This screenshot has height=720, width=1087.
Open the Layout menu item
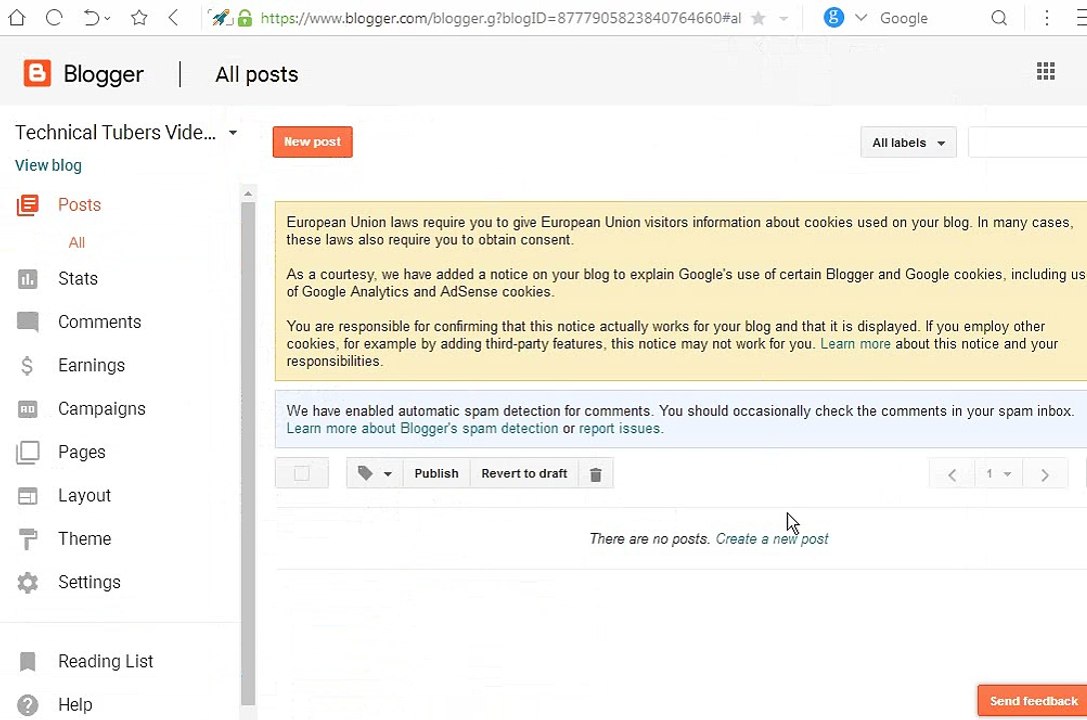click(x=84, y=495)
